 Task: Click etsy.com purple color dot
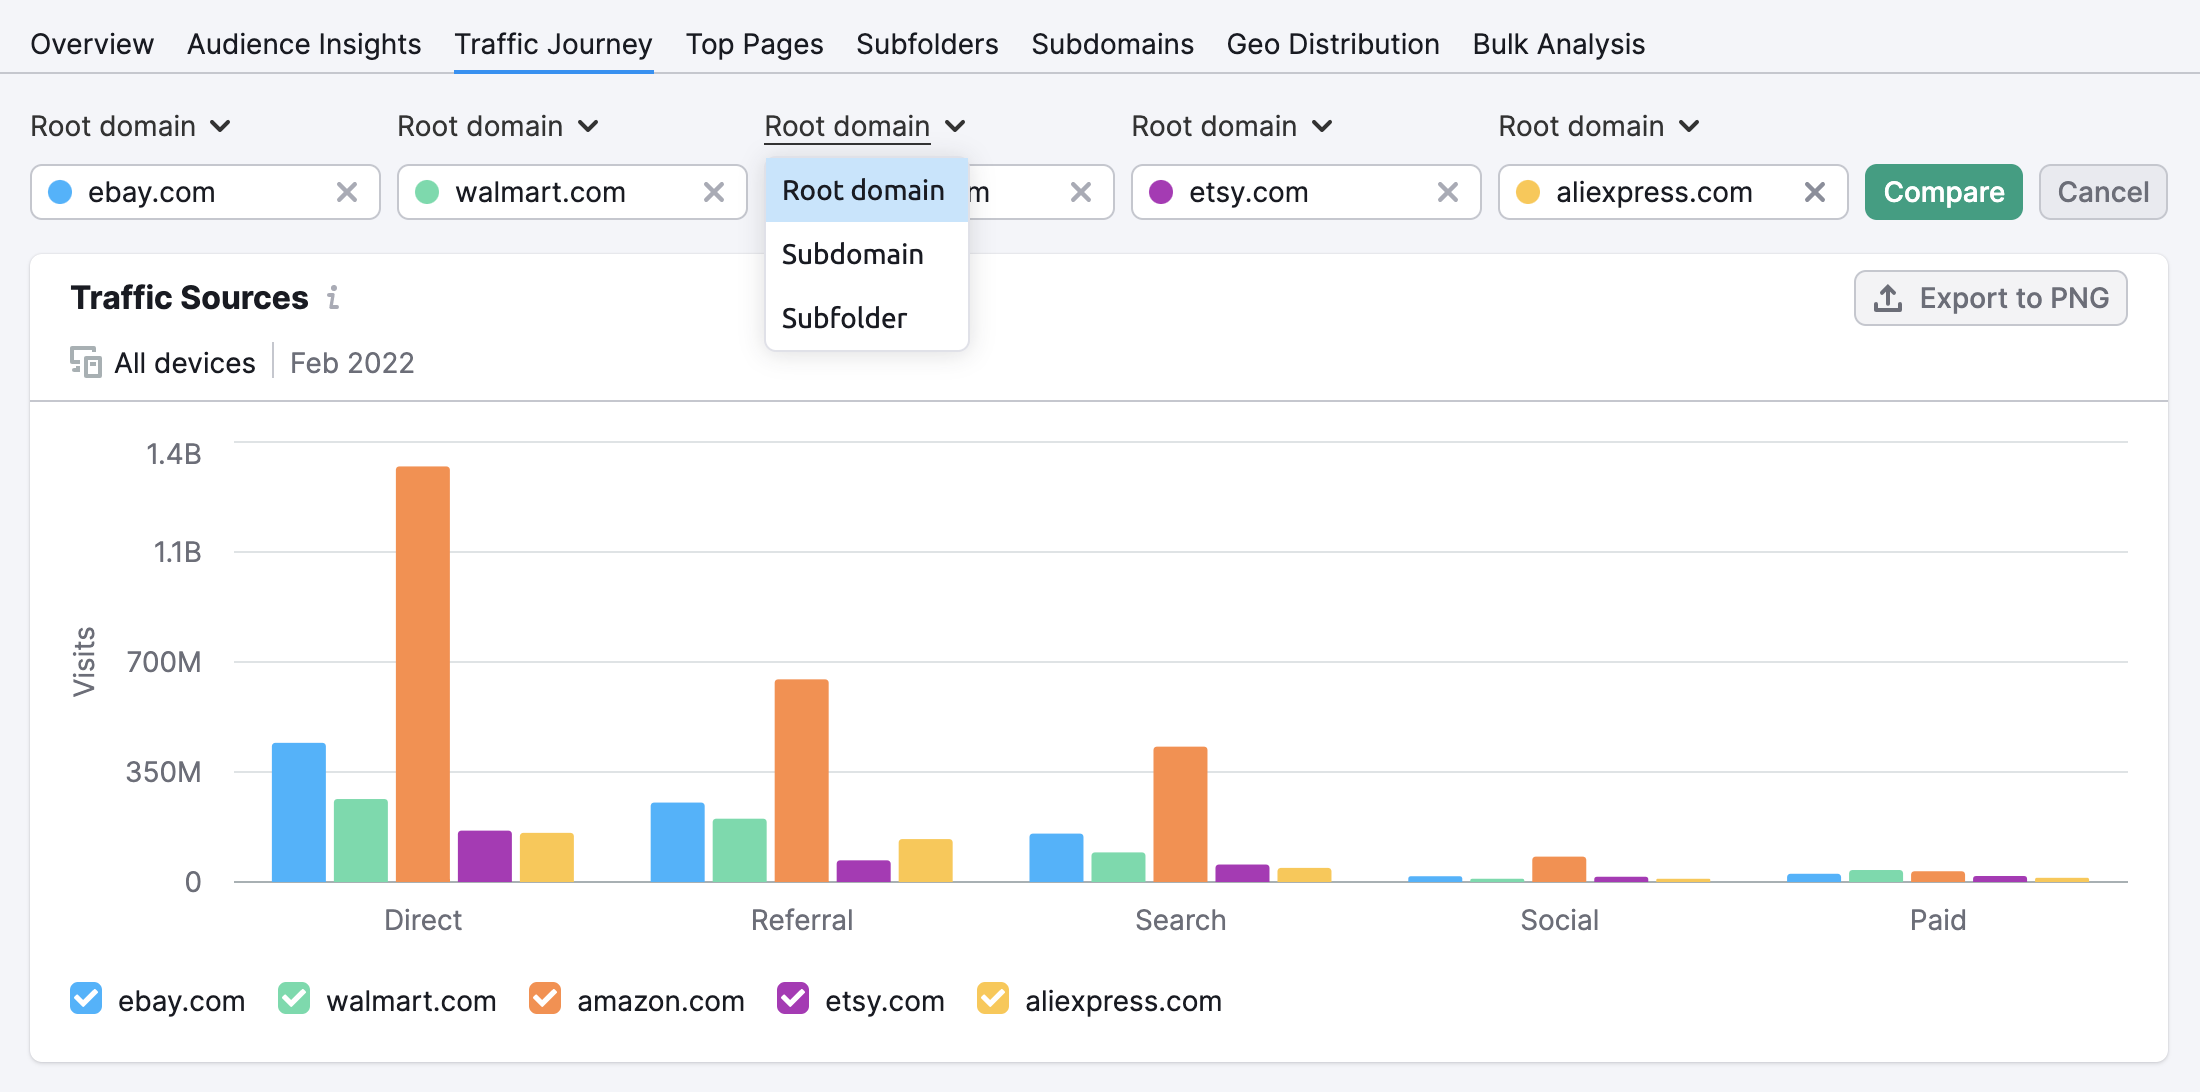click(x=1161, y=192)
